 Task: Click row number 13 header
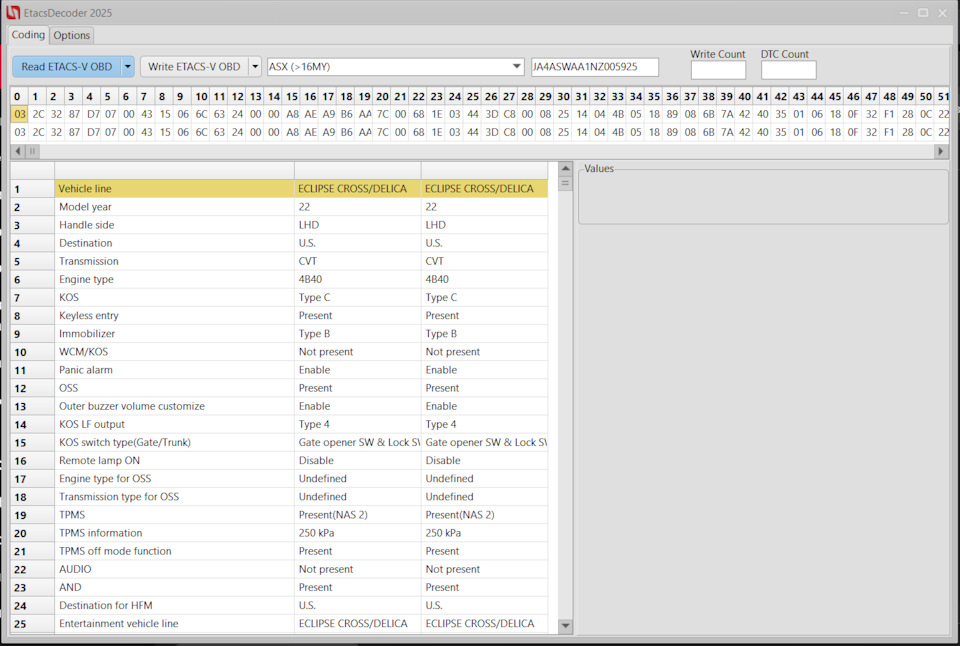pyautogui.click(x=32, y=406)
